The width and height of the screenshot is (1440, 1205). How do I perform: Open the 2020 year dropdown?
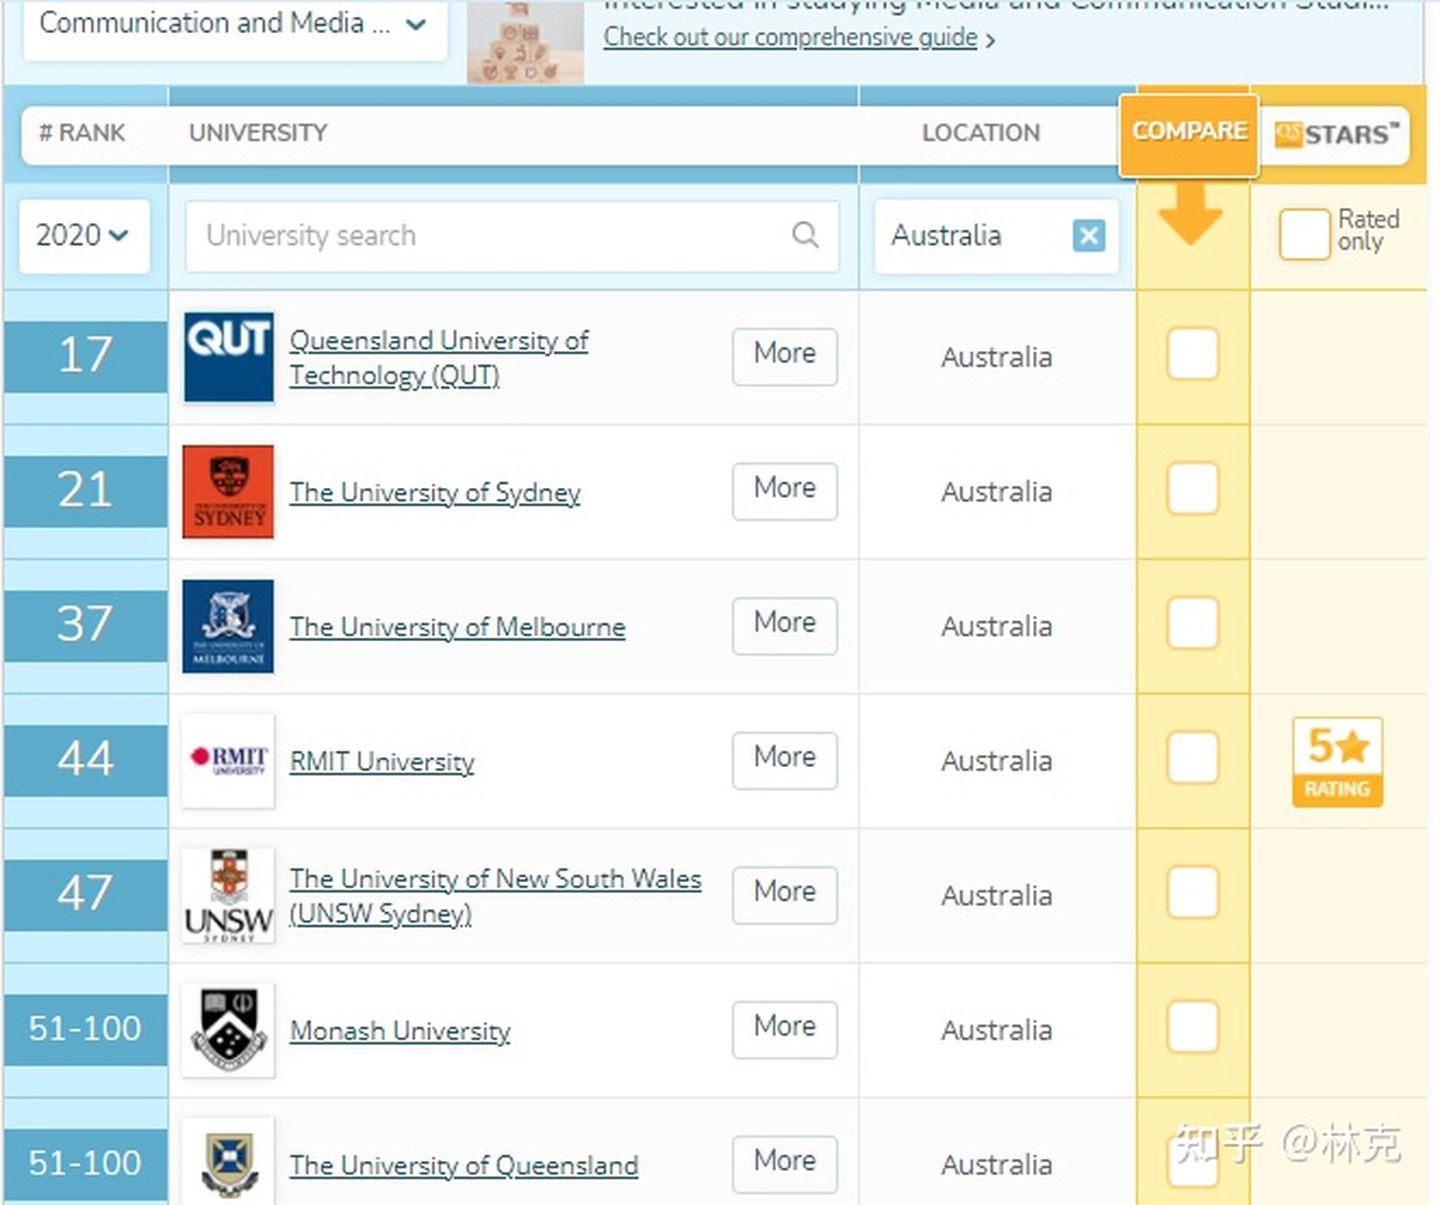[x=84, y=236]
